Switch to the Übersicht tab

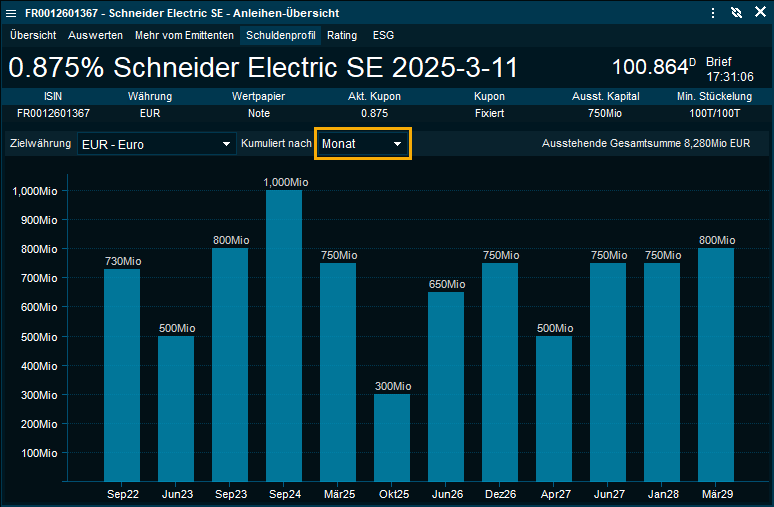tap(33, 35)
